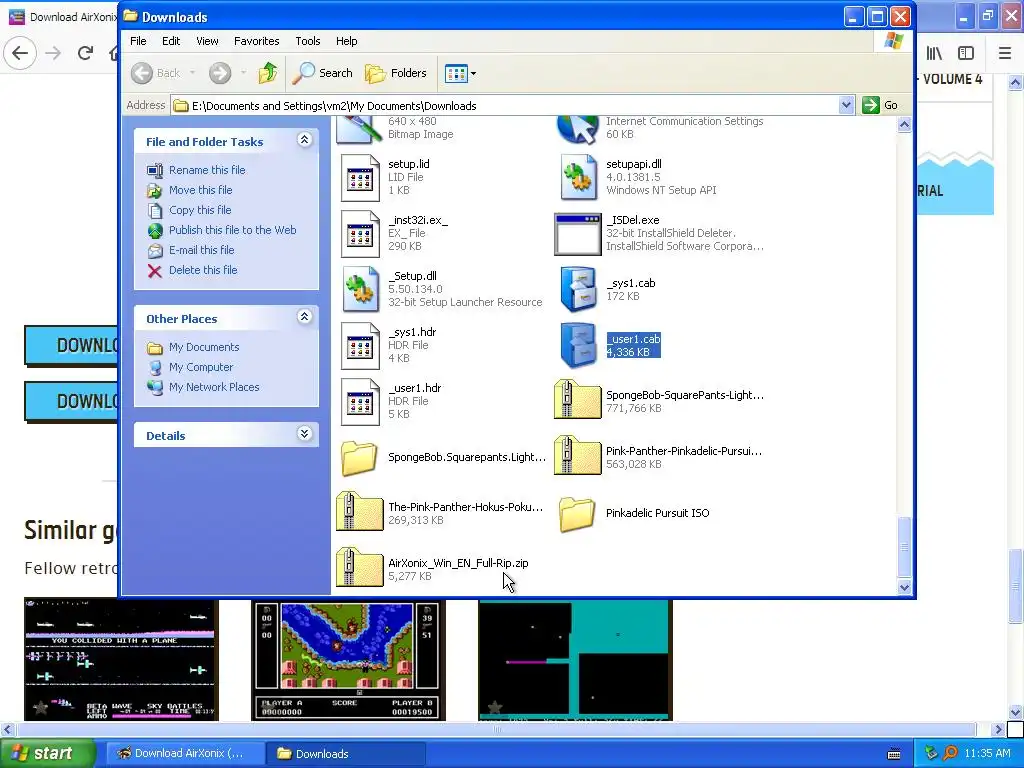Select the _sys1.hdr file icon

point(360,345)
